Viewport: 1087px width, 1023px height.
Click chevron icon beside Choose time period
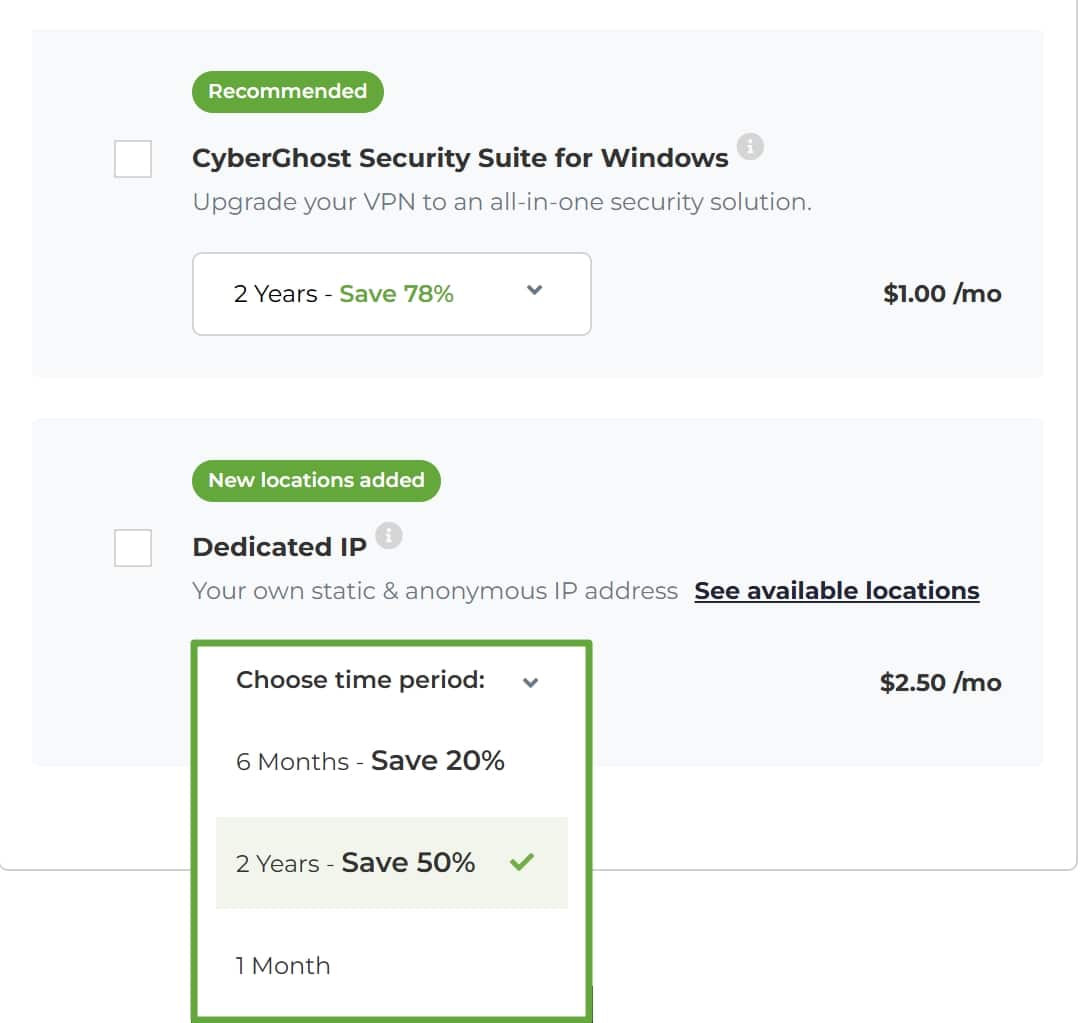[530, 682]
